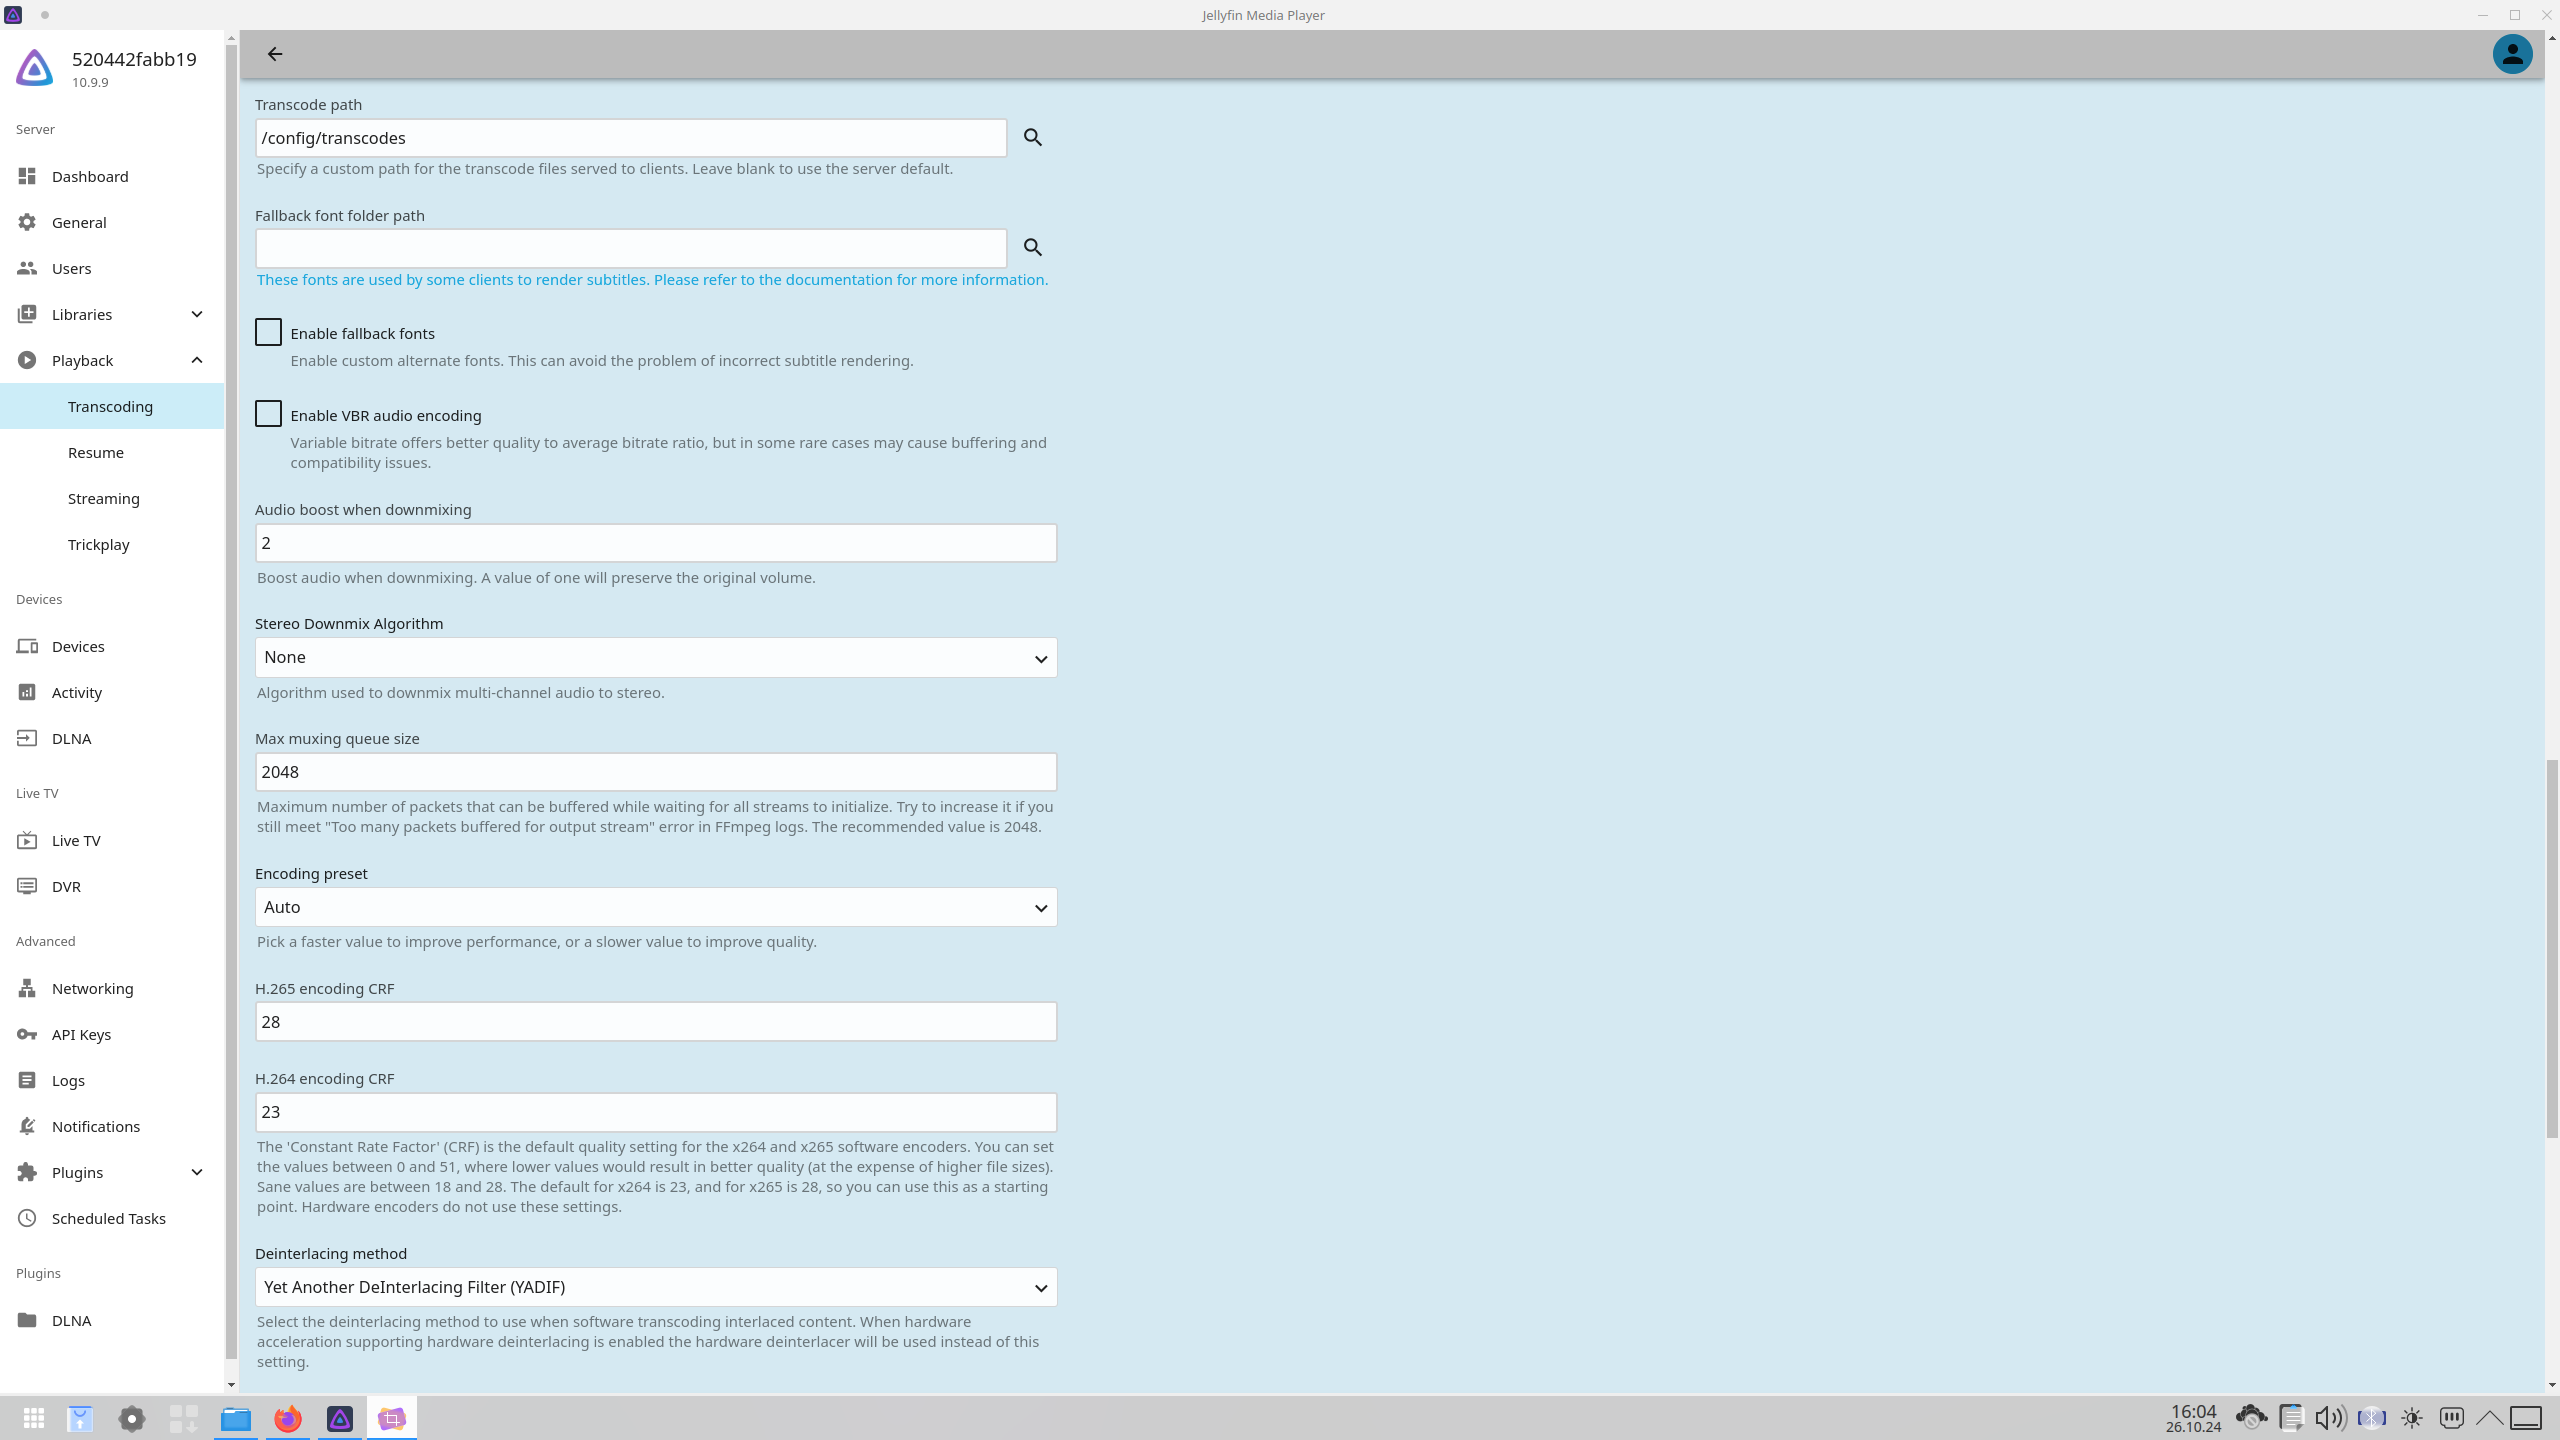The image size is (2560, 1440).
Task: Browse fallback font folder with search icon
Action: point(1033,247)
